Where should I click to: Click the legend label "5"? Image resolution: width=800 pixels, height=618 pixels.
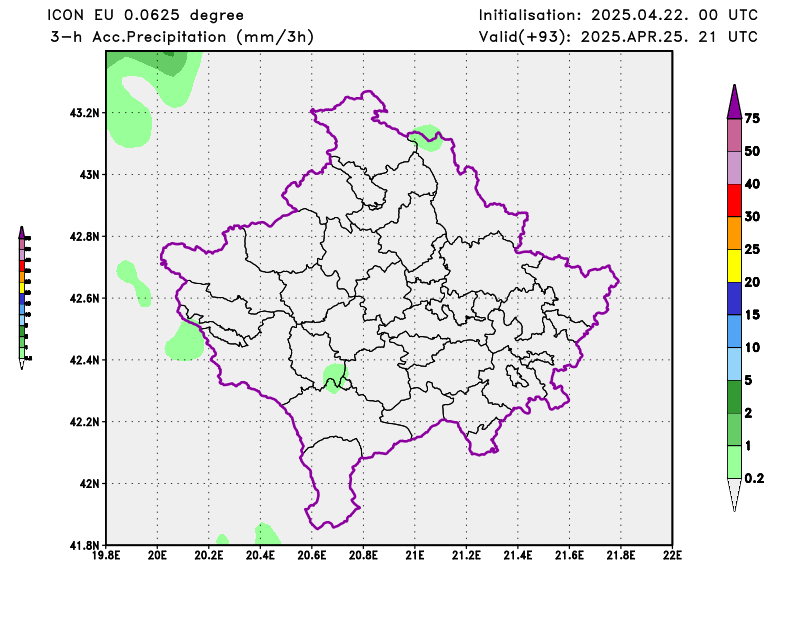pos(748,380)
